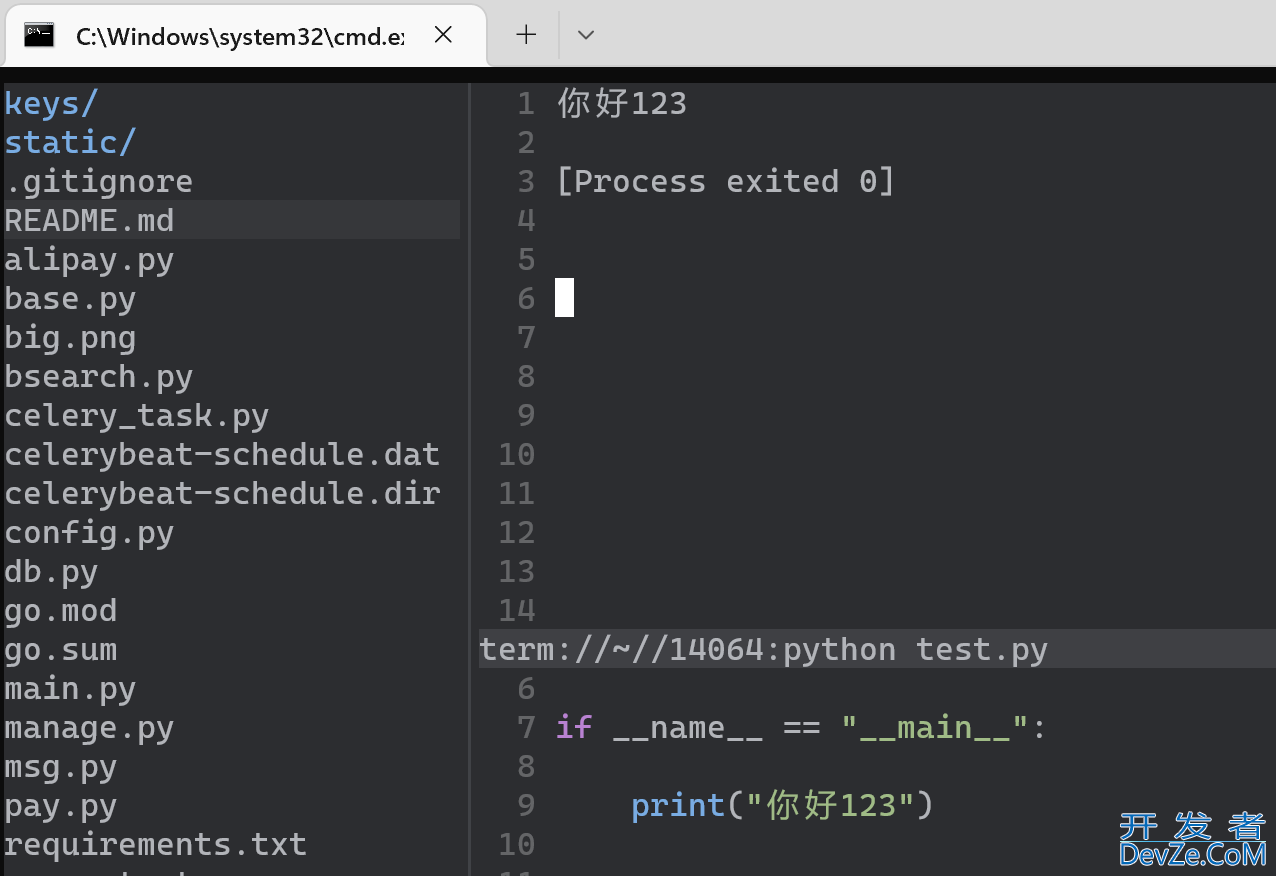Click the if __name__ == "__main__" line

pyautogui.click(x=801, y=727)
